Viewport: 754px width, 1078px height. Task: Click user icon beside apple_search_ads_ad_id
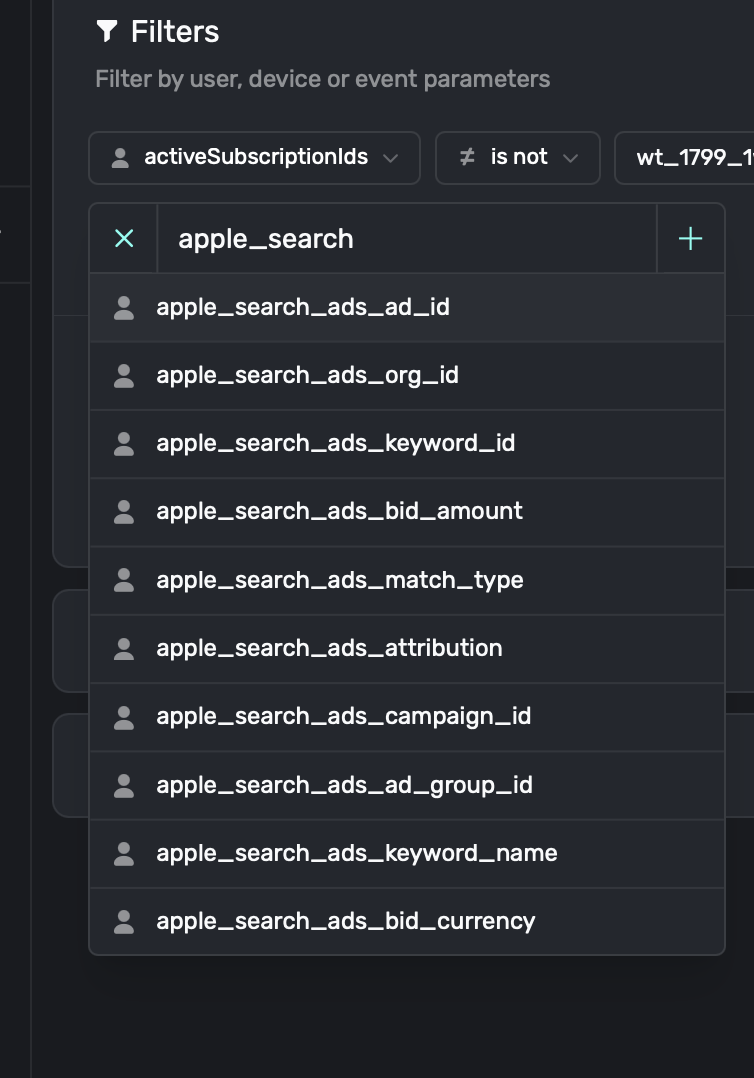(x=124, y=308)
